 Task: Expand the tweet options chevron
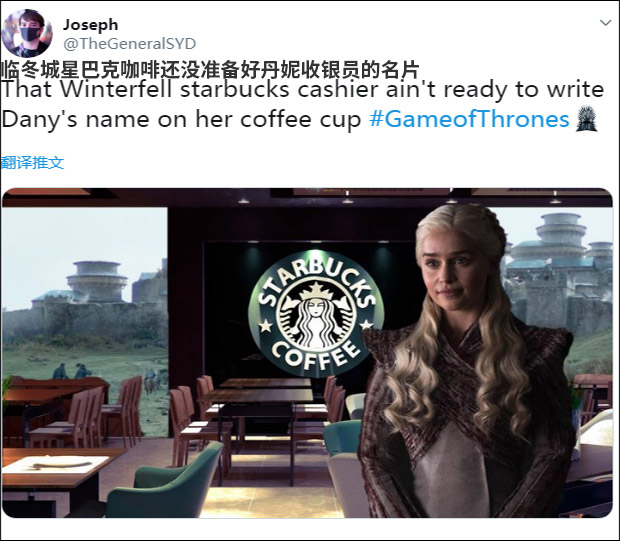click(605, 23)
